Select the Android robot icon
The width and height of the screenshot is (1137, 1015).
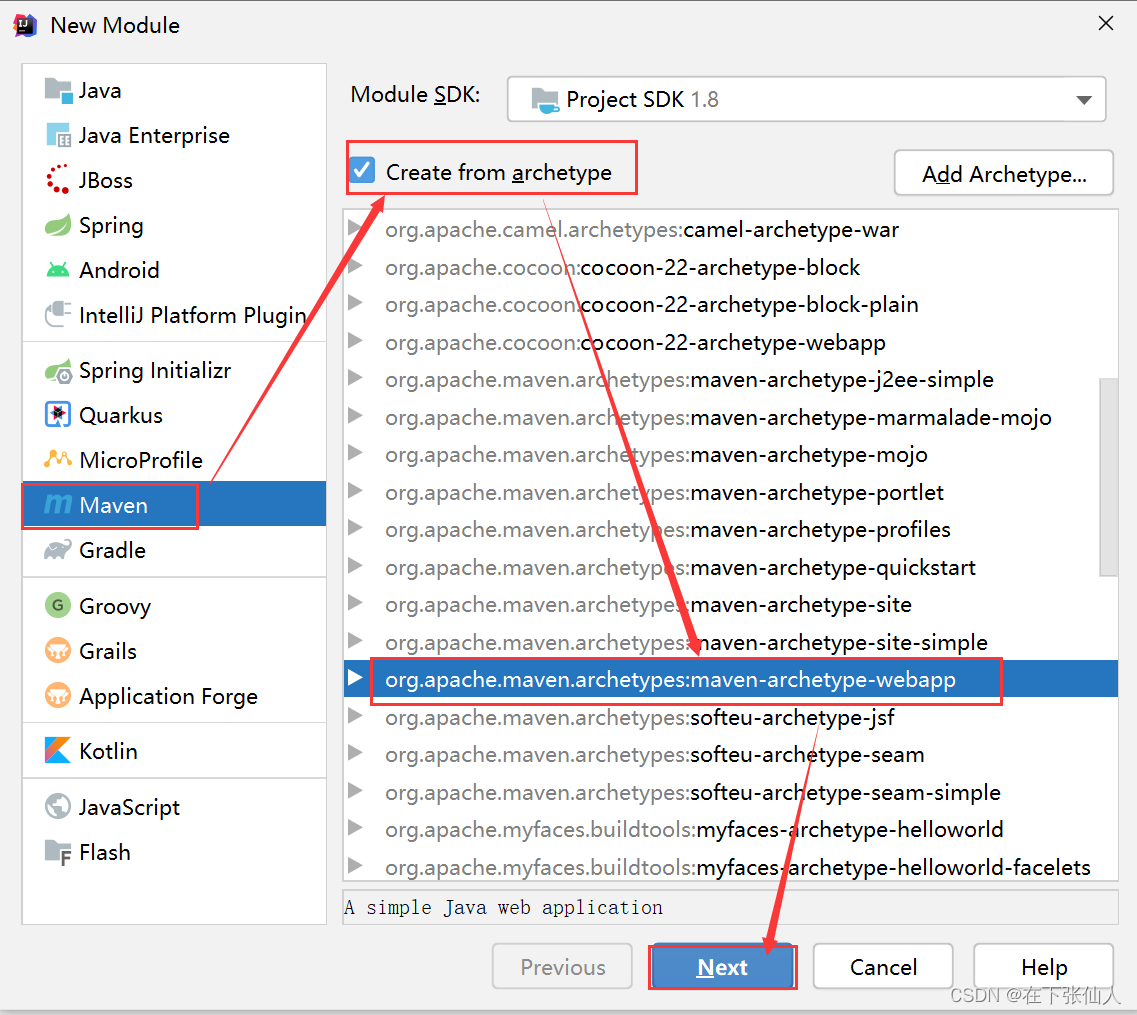[x=58, y=270]
